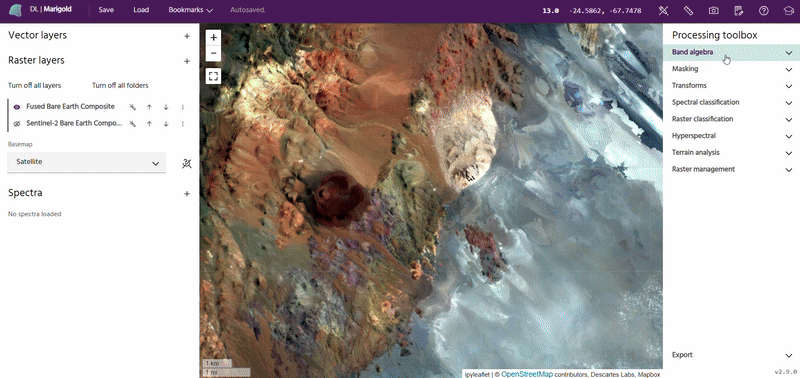Screen dimensions: 800x378
Task: Add a new vector layer with plus icon
Action: 187,36
